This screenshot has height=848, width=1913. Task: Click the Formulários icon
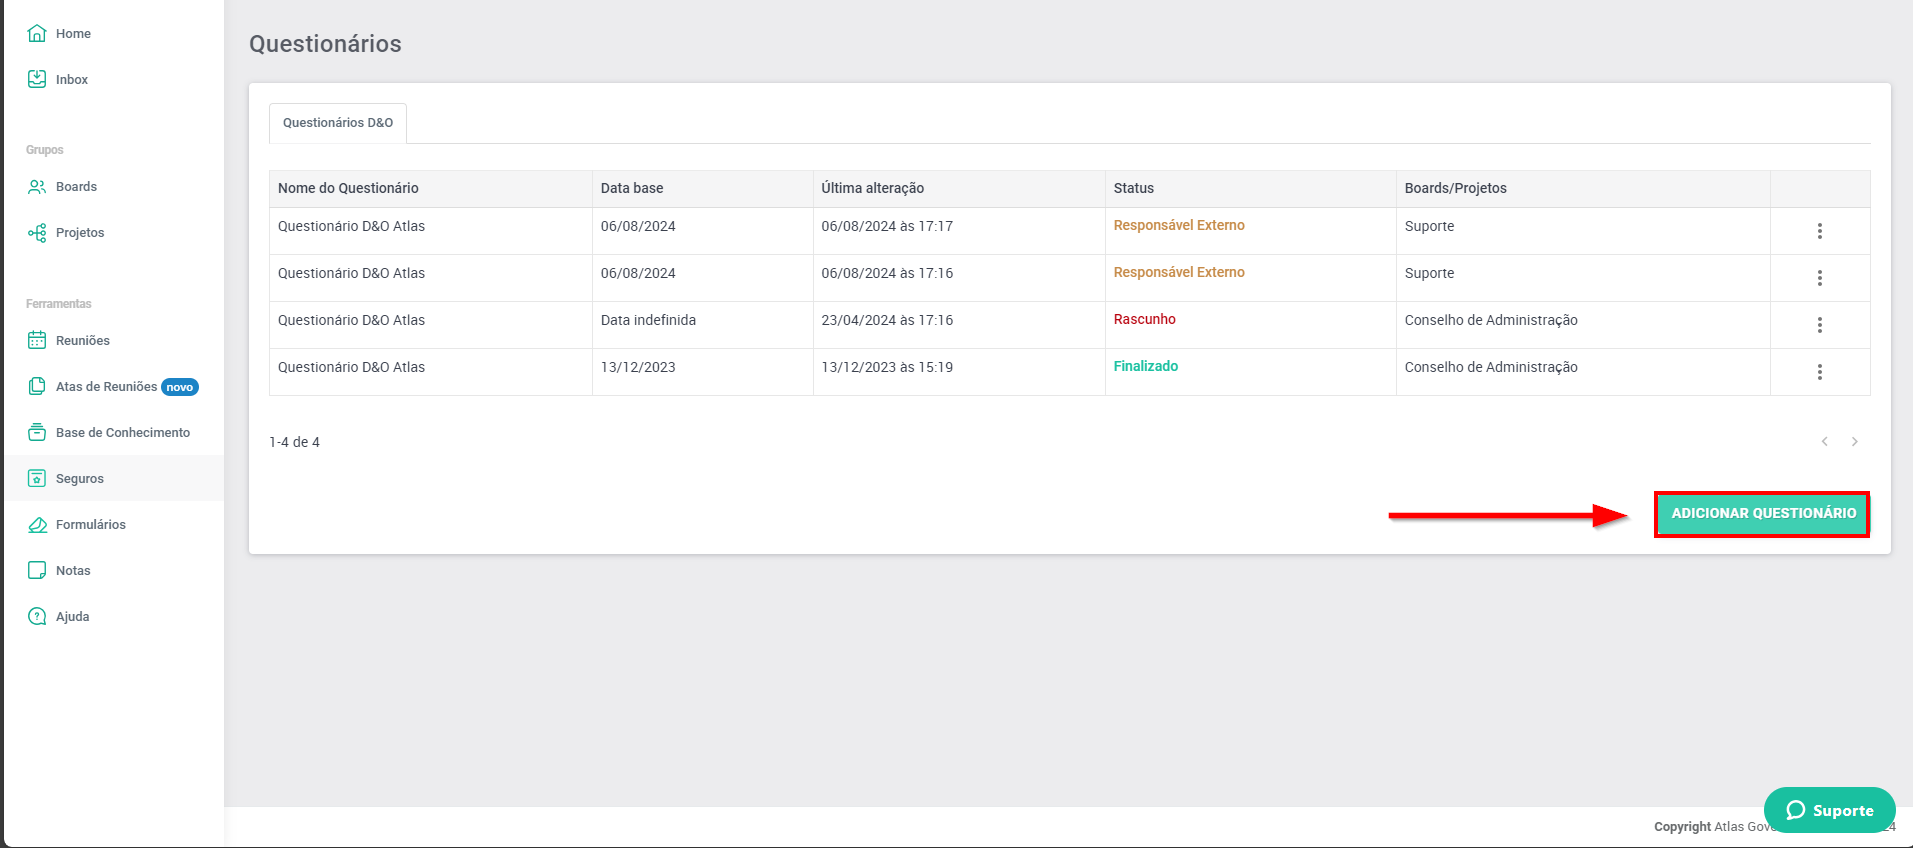click(37, 525)
